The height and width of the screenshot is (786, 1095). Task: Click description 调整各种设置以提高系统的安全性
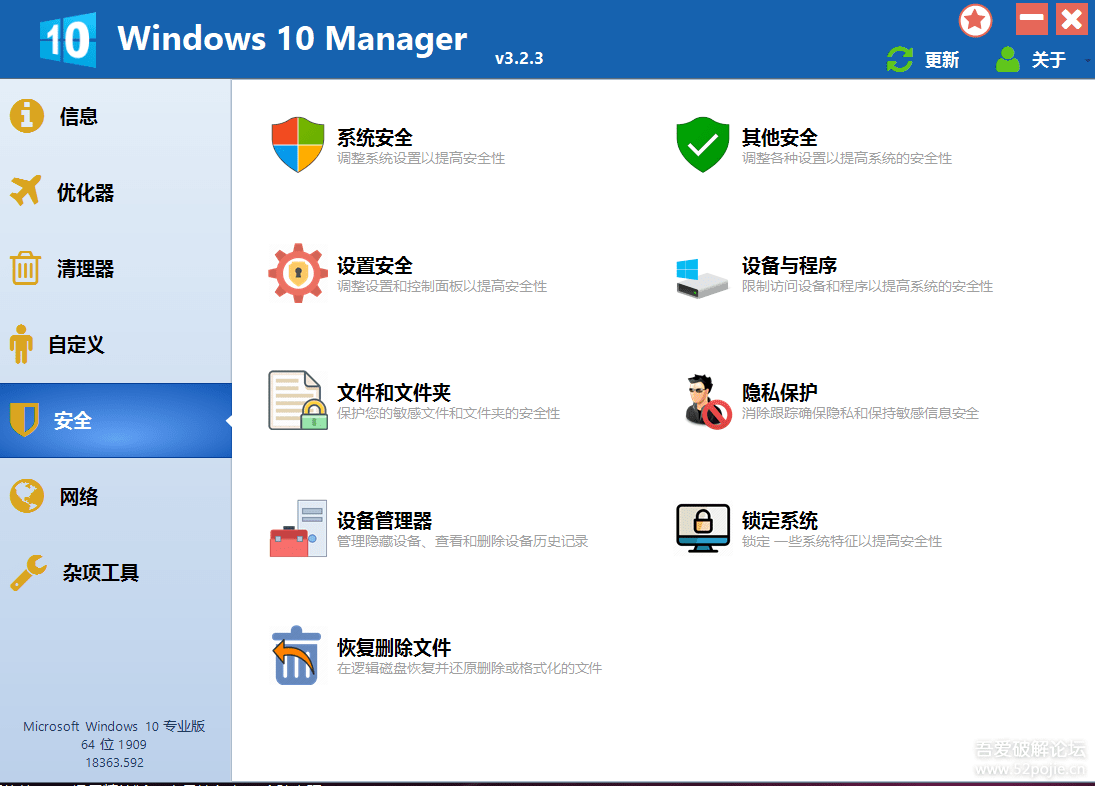coord(846,158)
